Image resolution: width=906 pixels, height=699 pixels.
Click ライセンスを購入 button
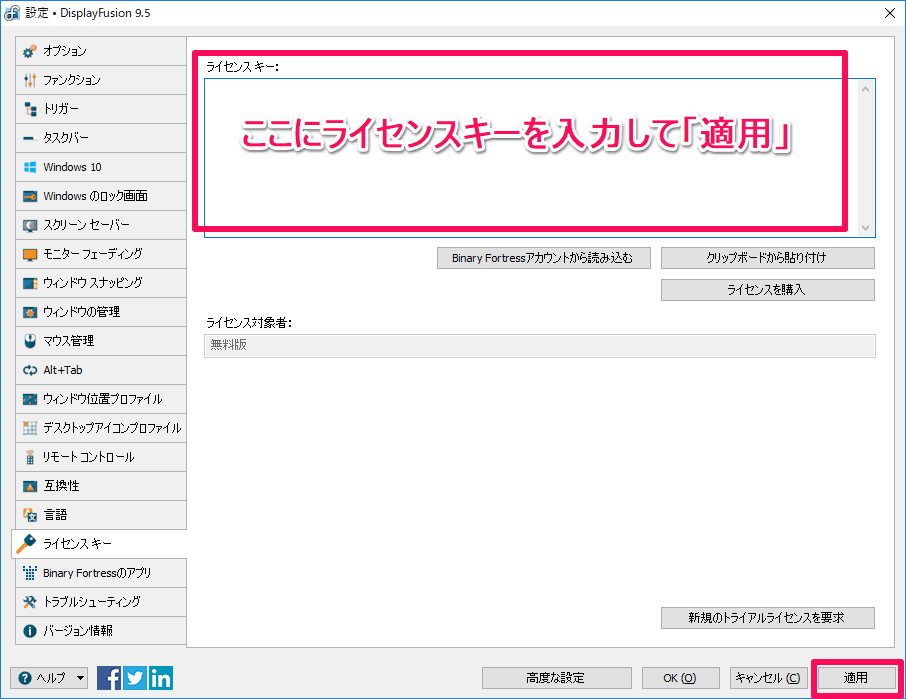pos(767,290)
